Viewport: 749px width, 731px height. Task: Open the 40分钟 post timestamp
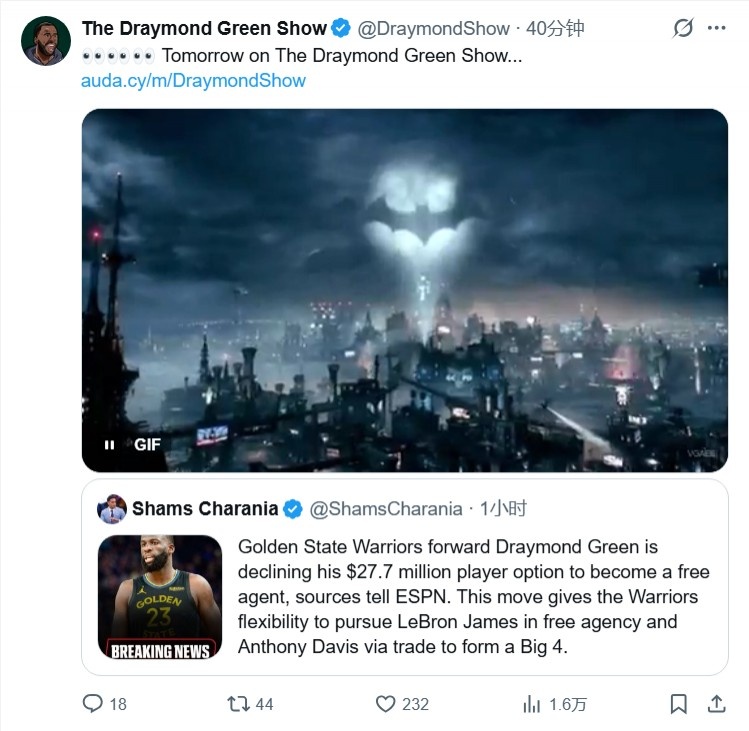(x=555, y=29)
